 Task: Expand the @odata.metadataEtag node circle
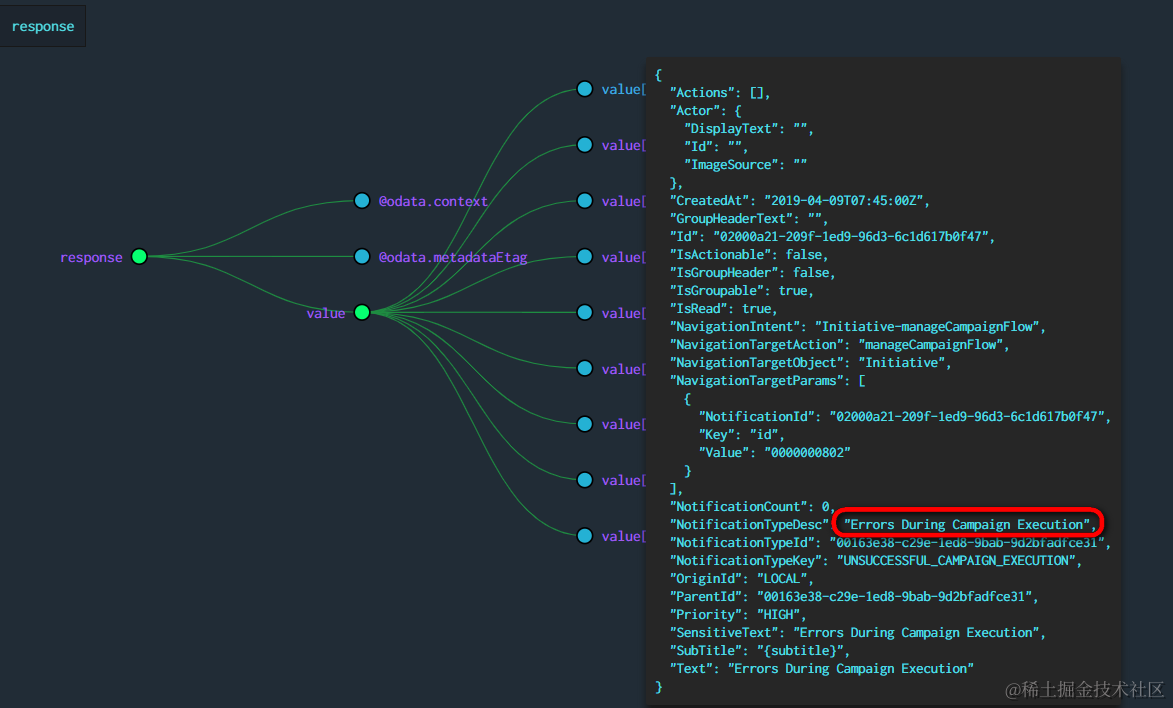coord(362,257)
